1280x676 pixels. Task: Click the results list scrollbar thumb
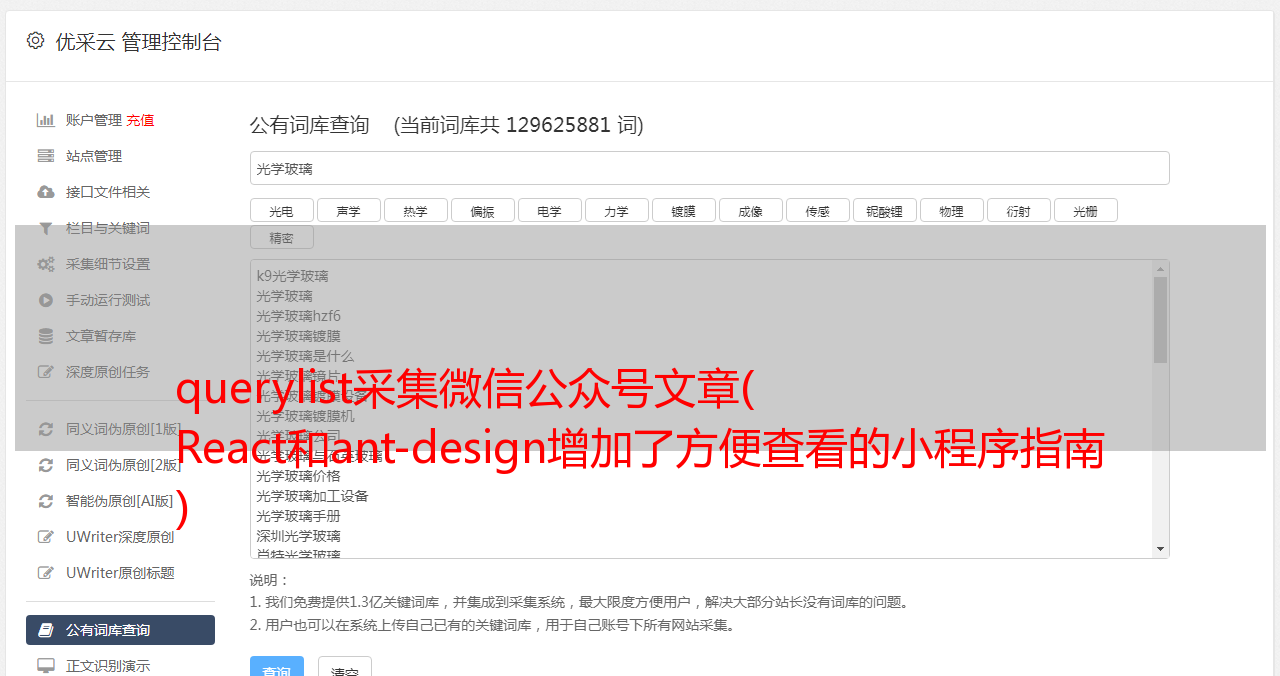click(x=1160, y=320)
